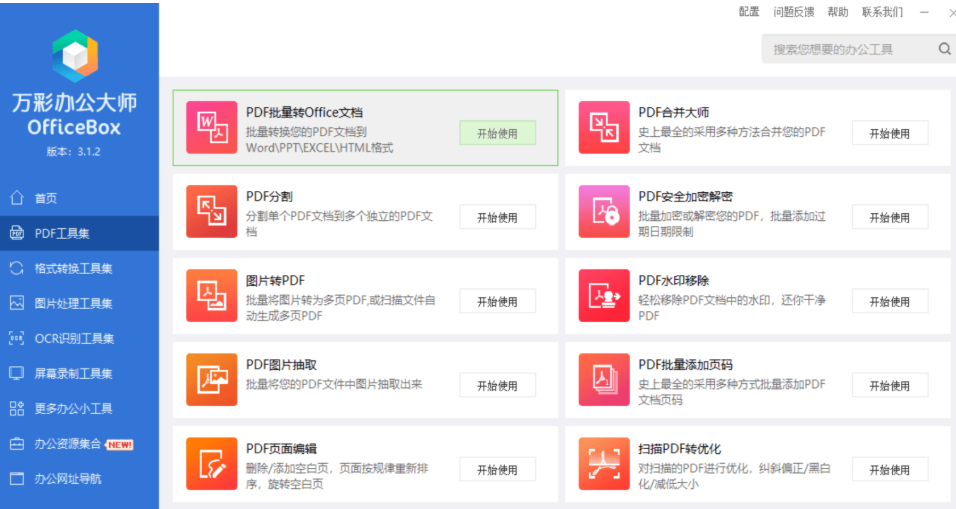
Task: Open the 扫描PDF转优化 icon
Action: (604, 464)
